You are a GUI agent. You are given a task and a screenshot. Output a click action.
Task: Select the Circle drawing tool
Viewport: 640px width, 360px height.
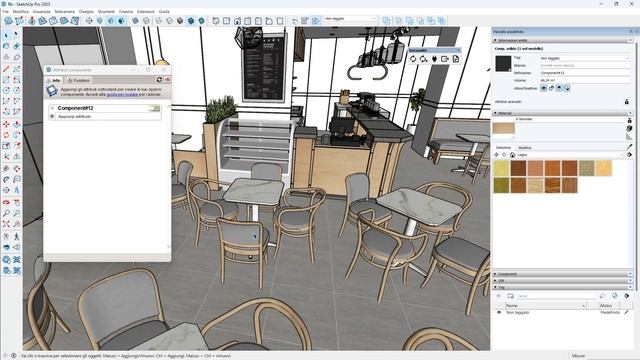(6, 90)
